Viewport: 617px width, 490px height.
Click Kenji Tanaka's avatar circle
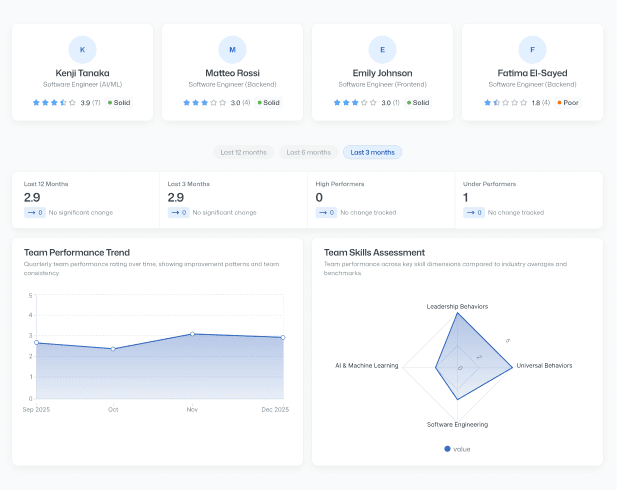click(x=82, y=49)
